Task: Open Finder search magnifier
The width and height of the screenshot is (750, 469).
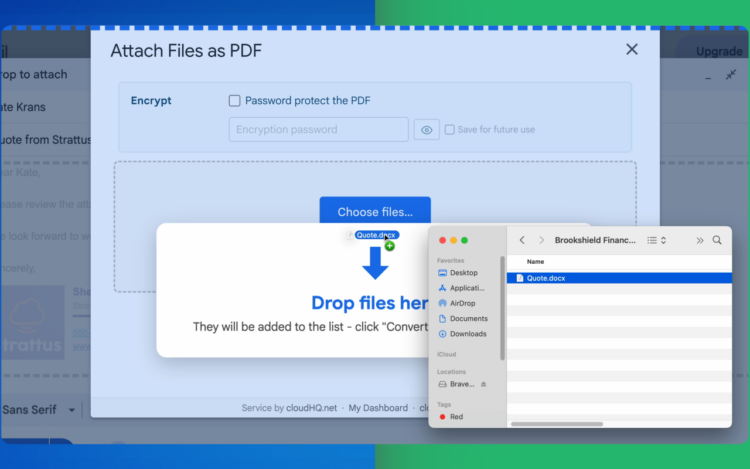Action: click(717, 240)
